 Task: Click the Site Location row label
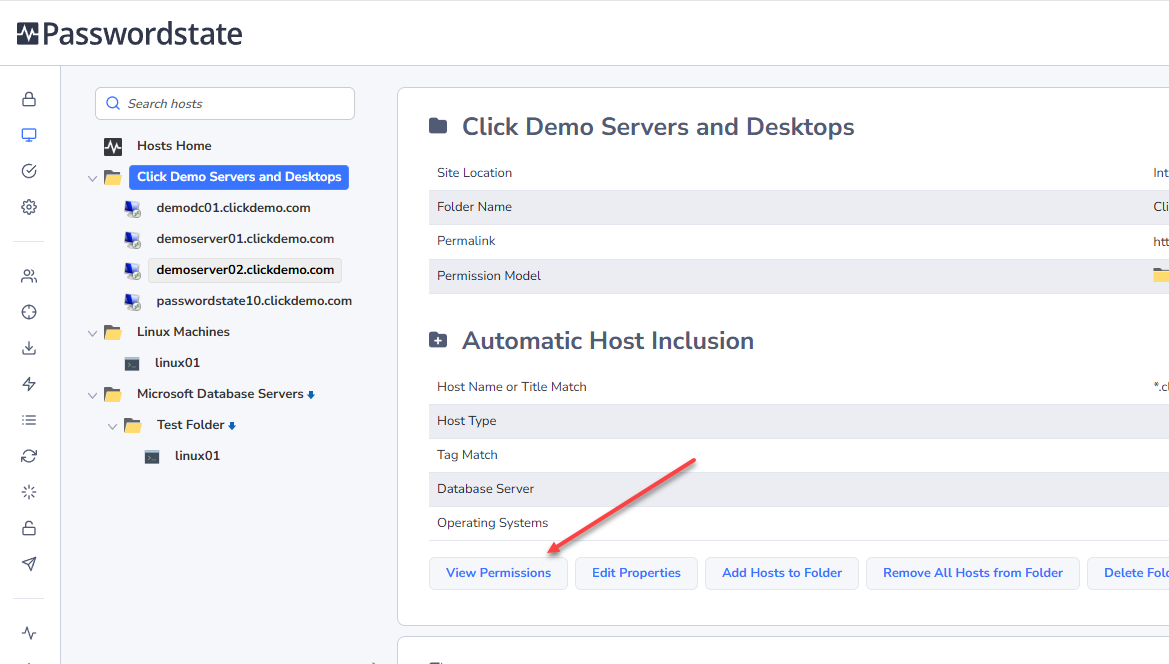click(x=474, y=173)
